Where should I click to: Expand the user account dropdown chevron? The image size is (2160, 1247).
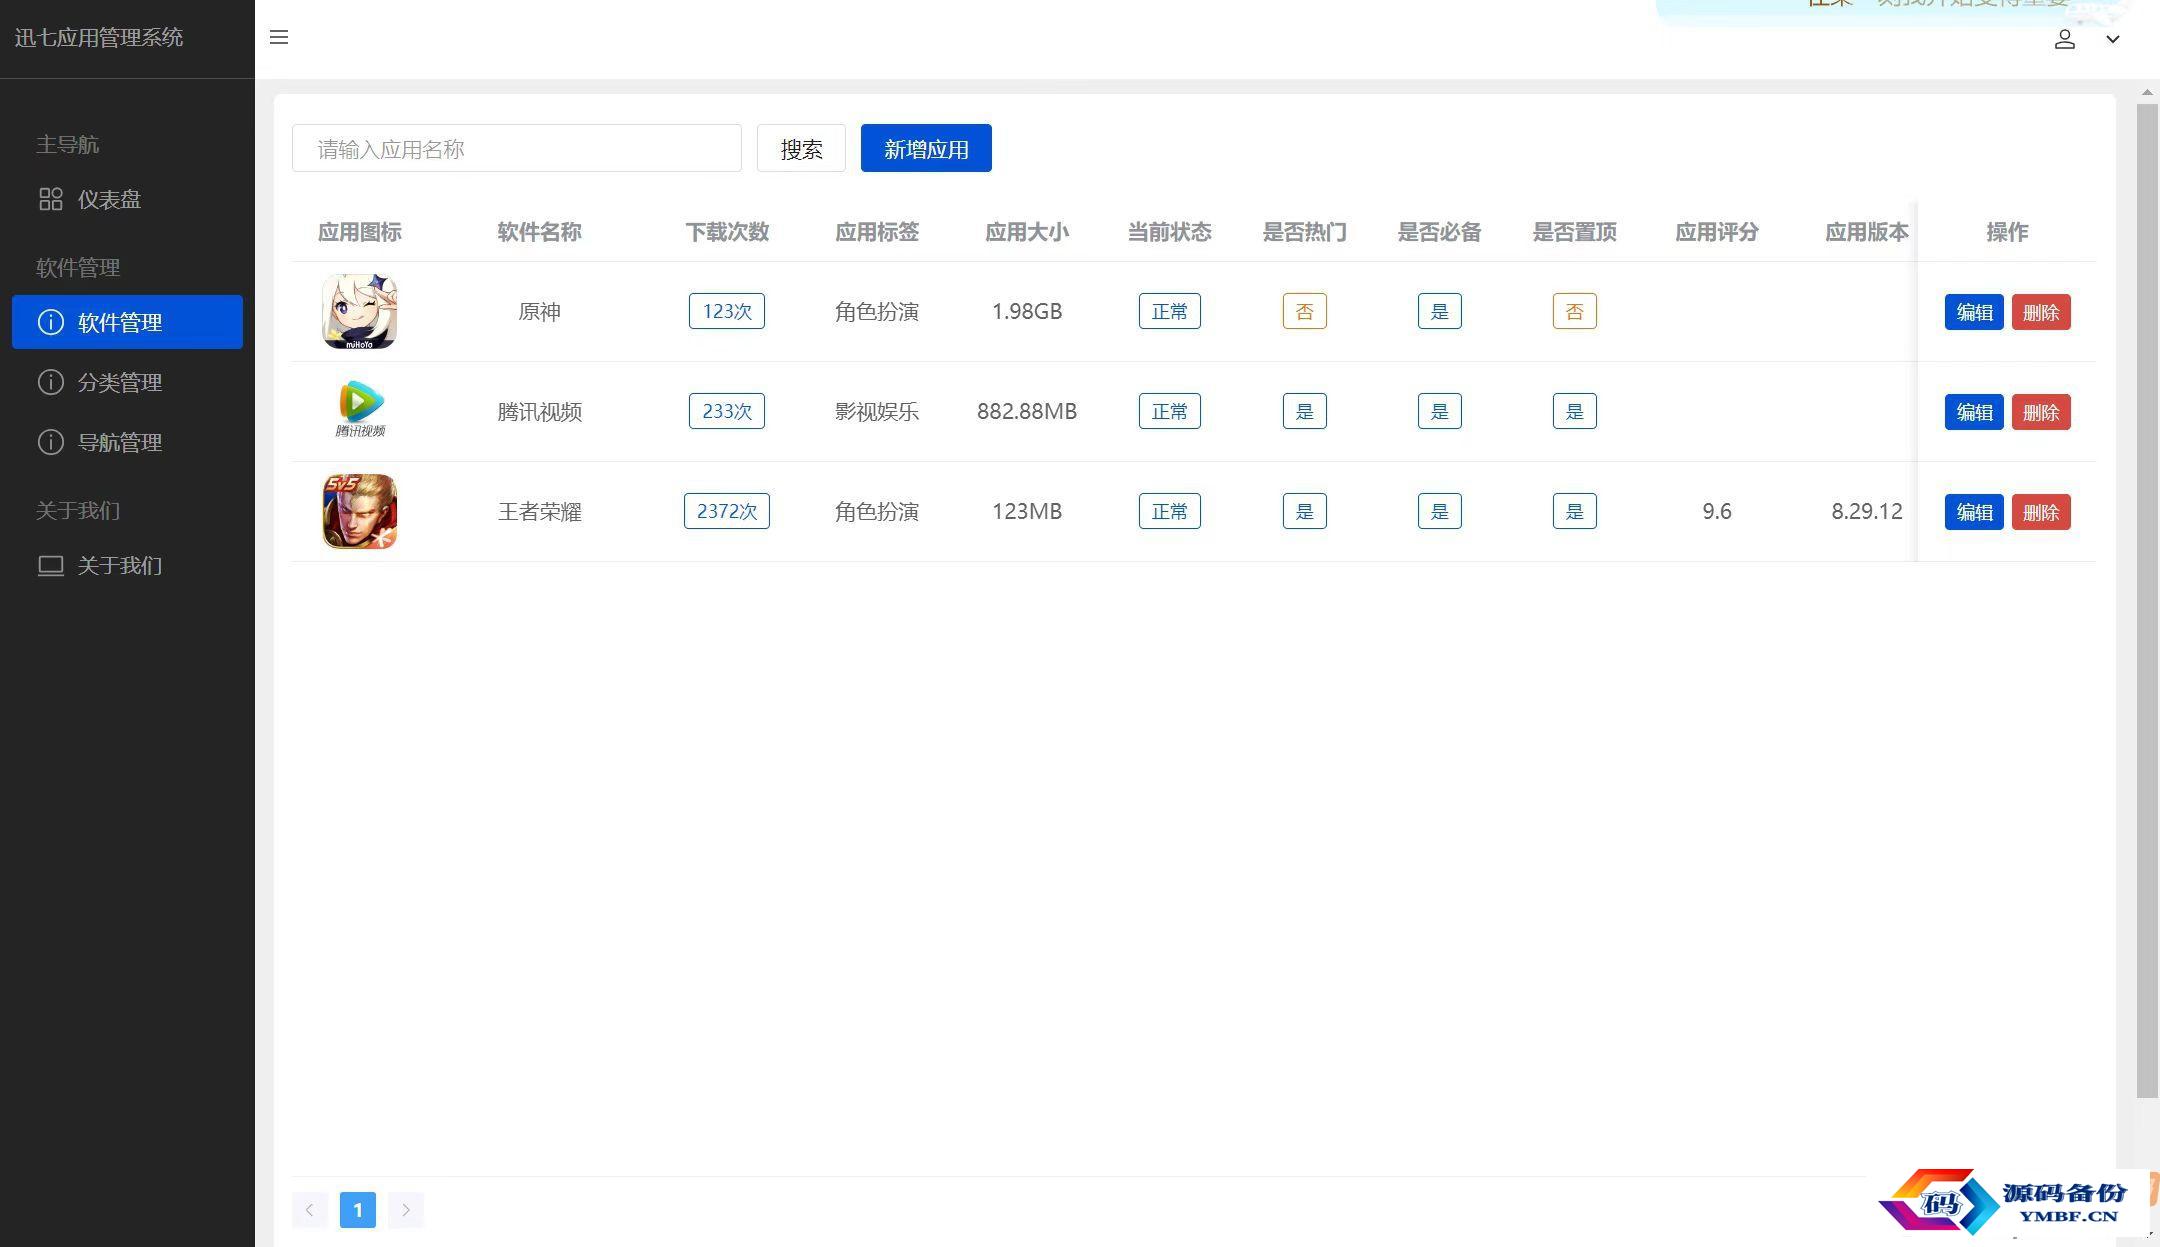click(2113, 40)
